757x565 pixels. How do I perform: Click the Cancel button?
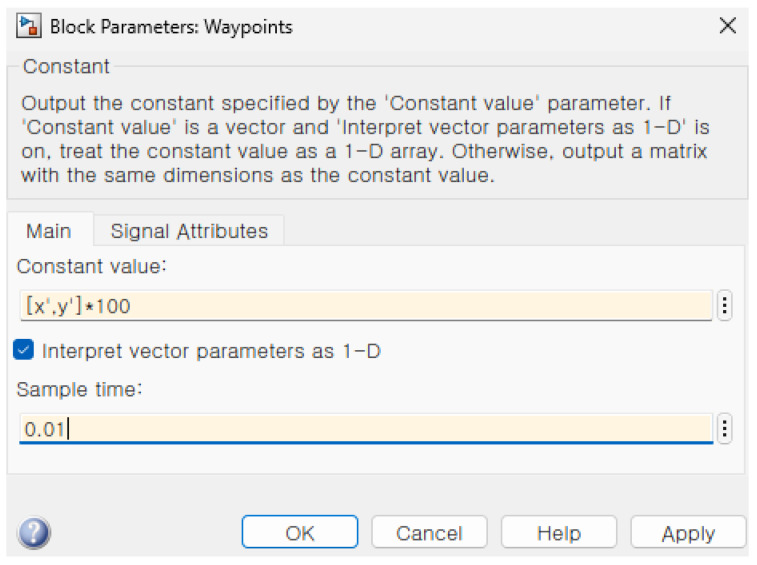point(429,532)
